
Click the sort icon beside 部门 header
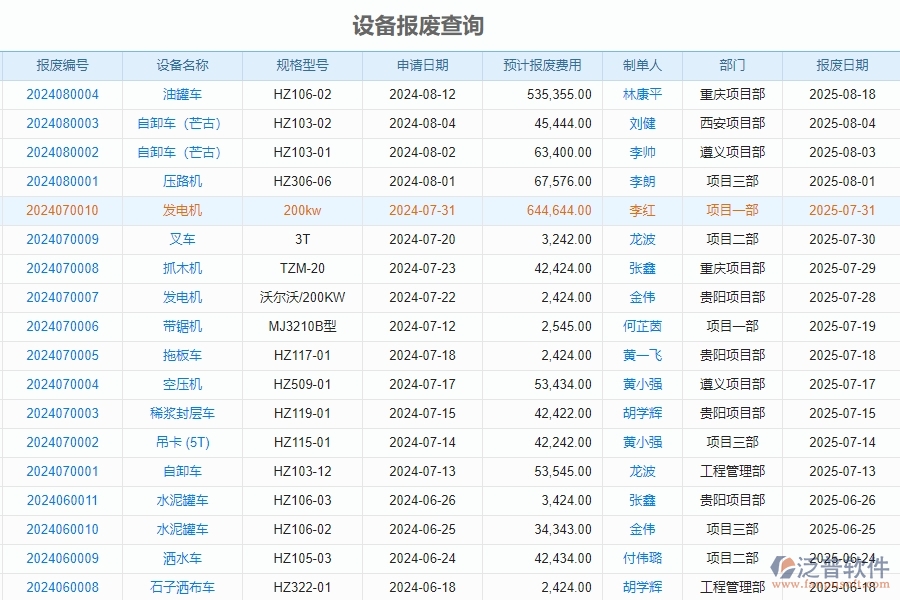pyautogui.click(x=752, y=65)
